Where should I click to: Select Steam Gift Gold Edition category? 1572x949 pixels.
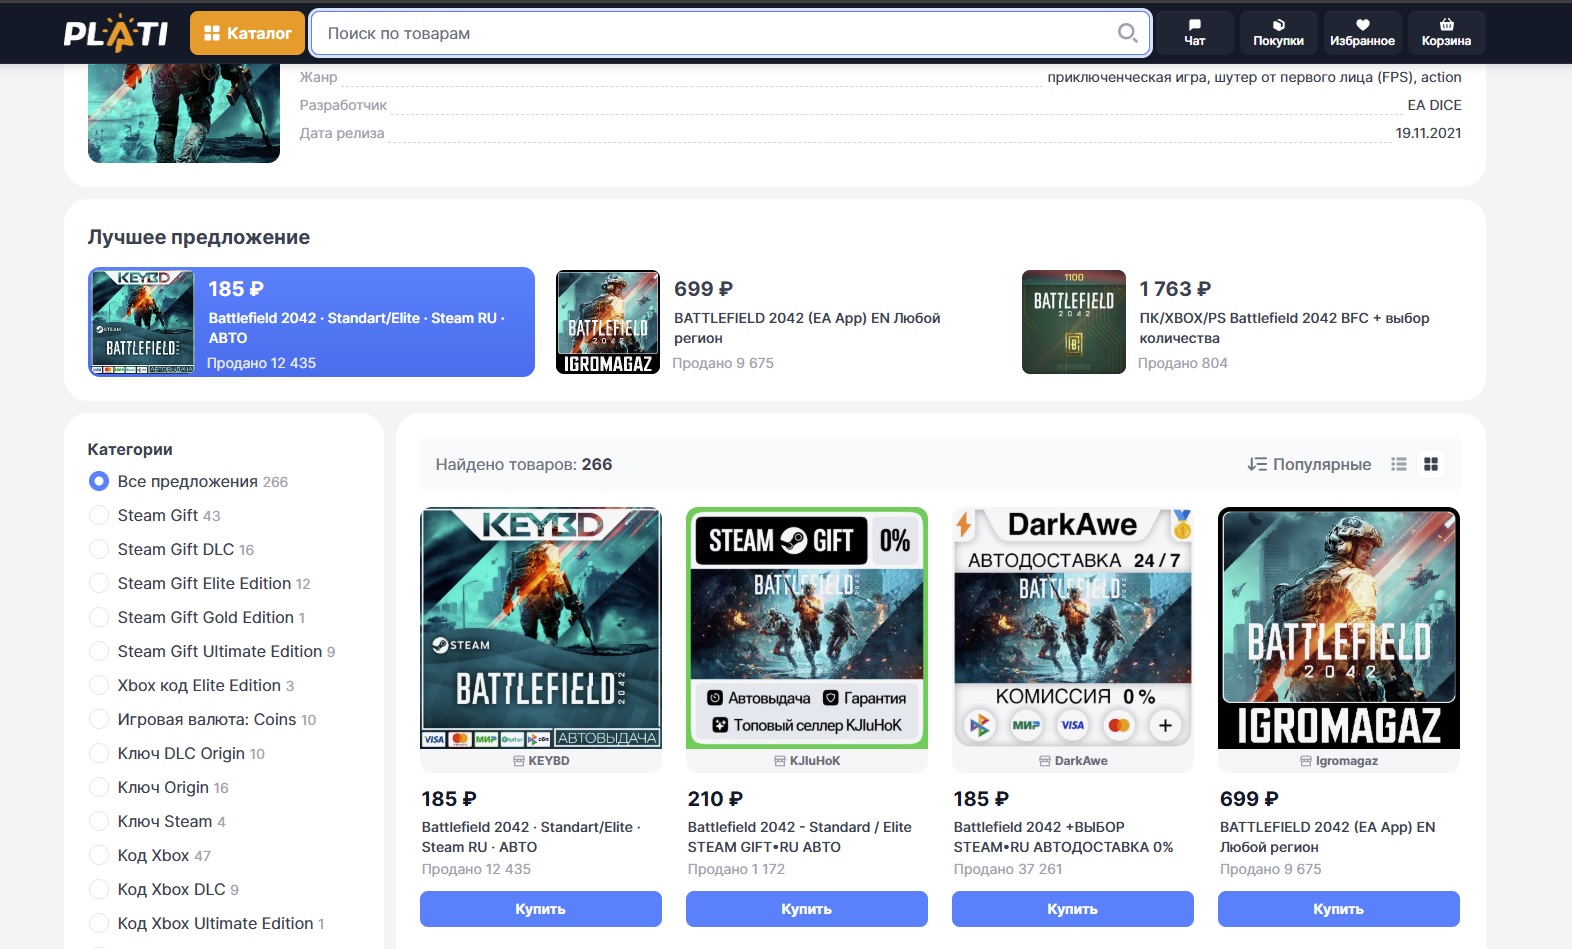pos(197,618)
